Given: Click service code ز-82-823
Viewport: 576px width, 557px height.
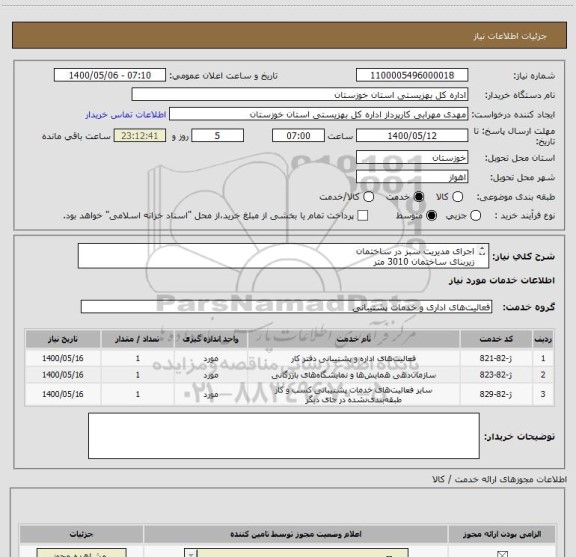Looking at the screenshot, I should pyautogui.click(x=496, y=375).
